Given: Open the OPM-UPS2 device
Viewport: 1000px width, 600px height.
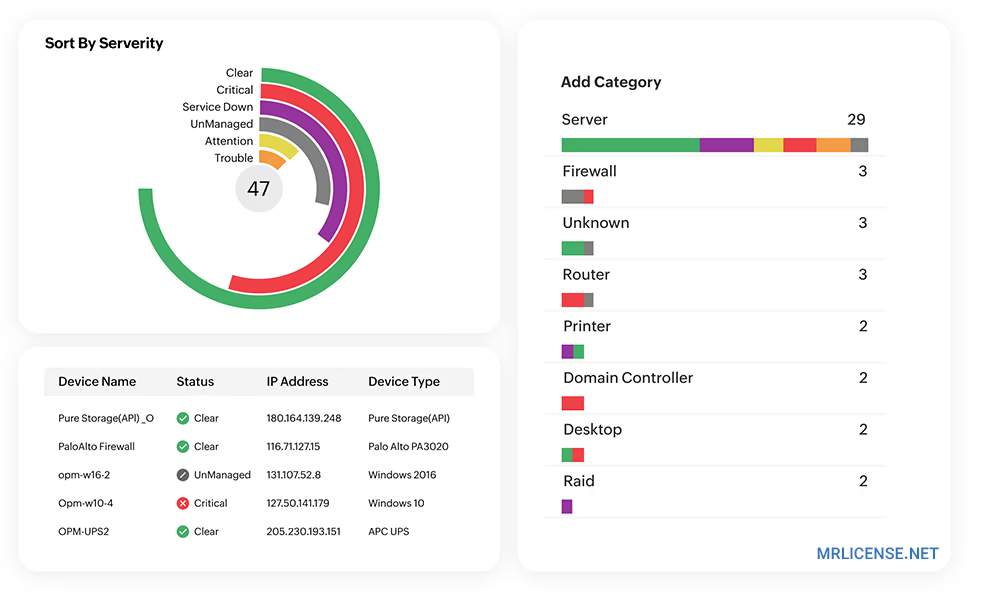Looking at the screenshot, I should pyautogui.click(x=84, y=531).
